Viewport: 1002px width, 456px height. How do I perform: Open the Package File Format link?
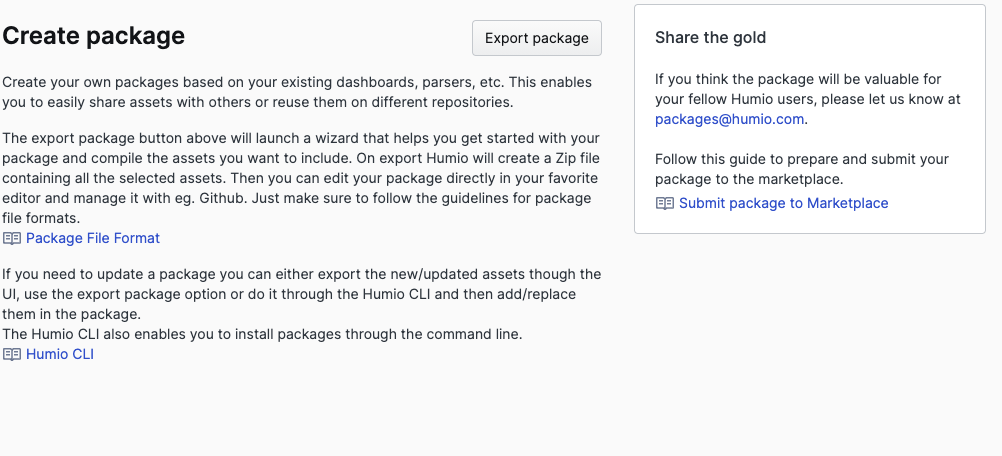tap(92, 238)
